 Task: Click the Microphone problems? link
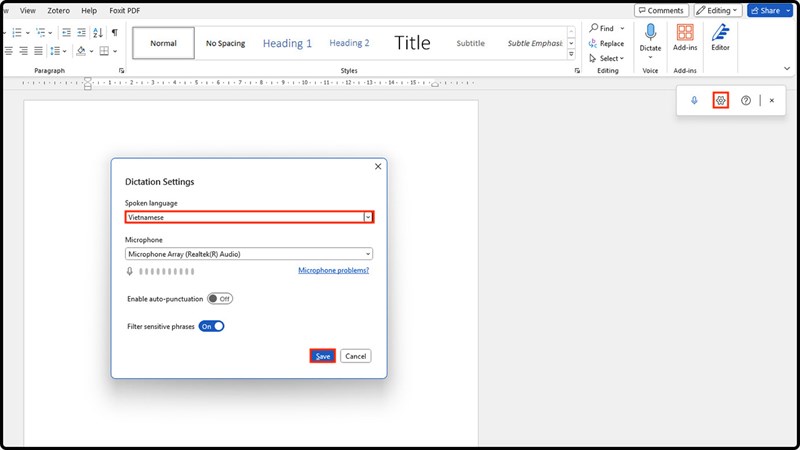coord(333,270)
